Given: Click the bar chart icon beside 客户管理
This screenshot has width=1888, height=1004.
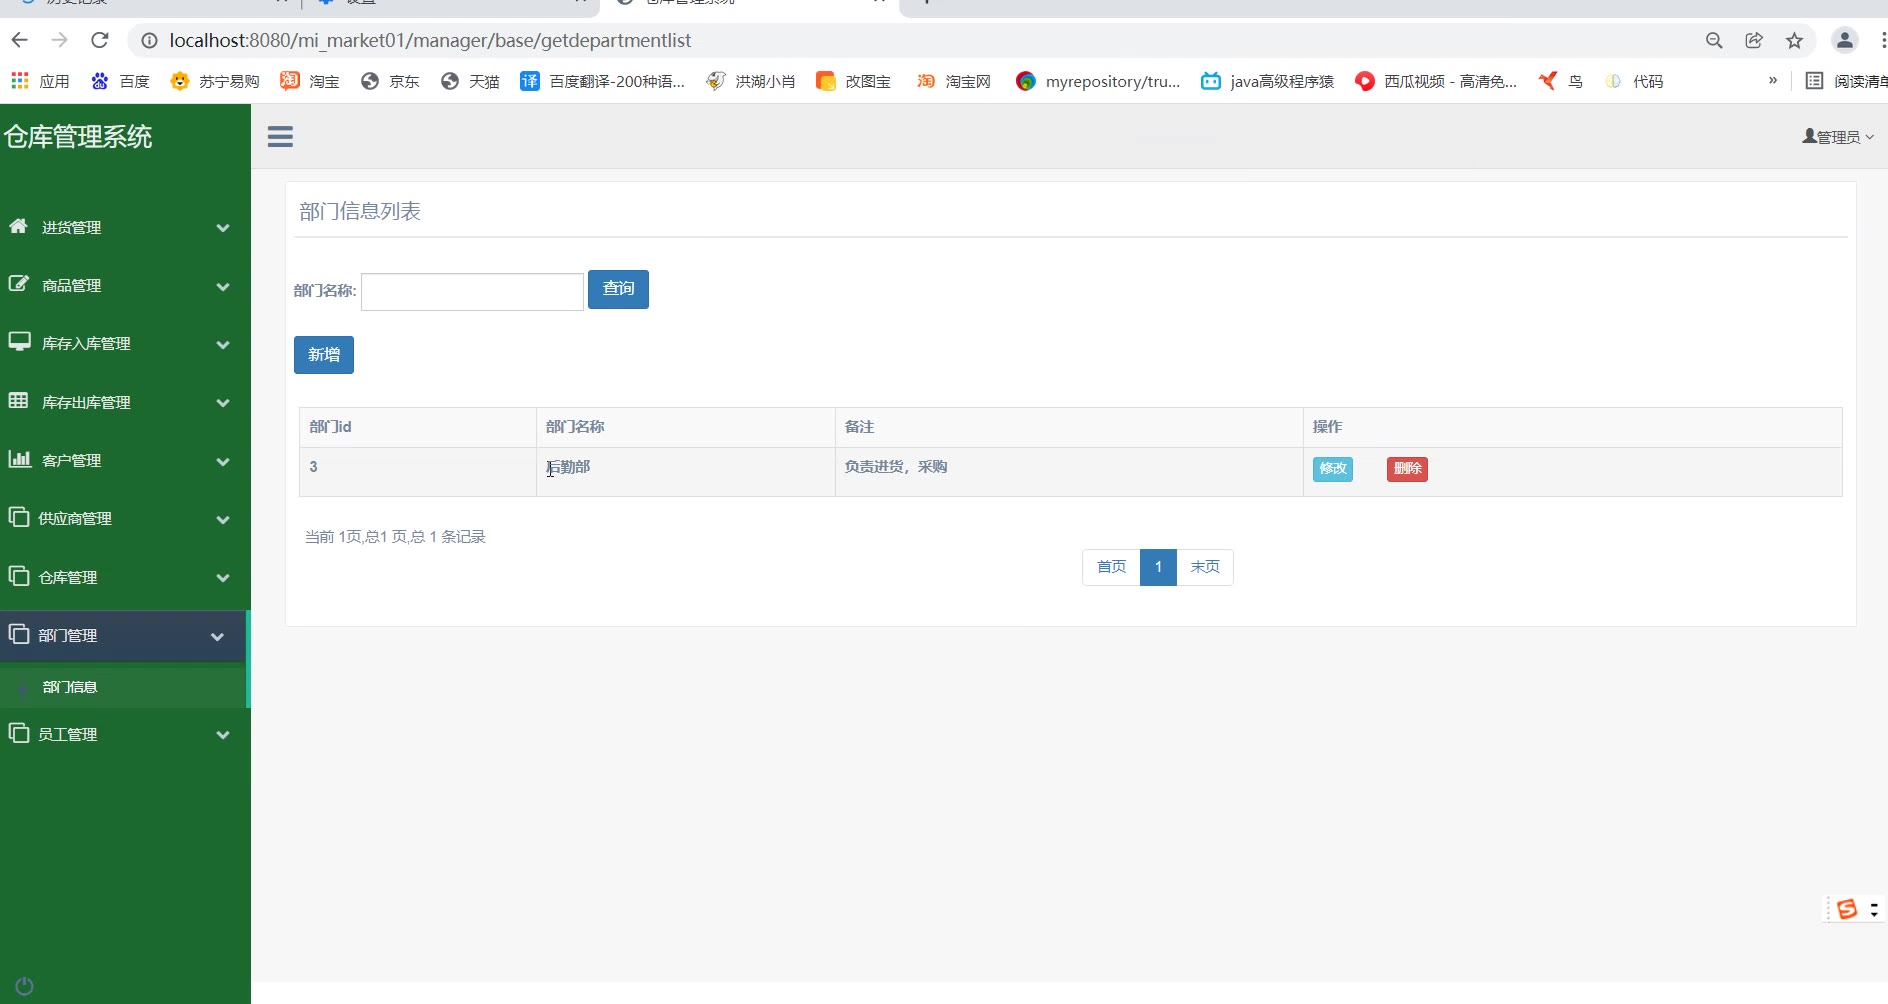Looking at the screenshot, I should coord(19,459).
